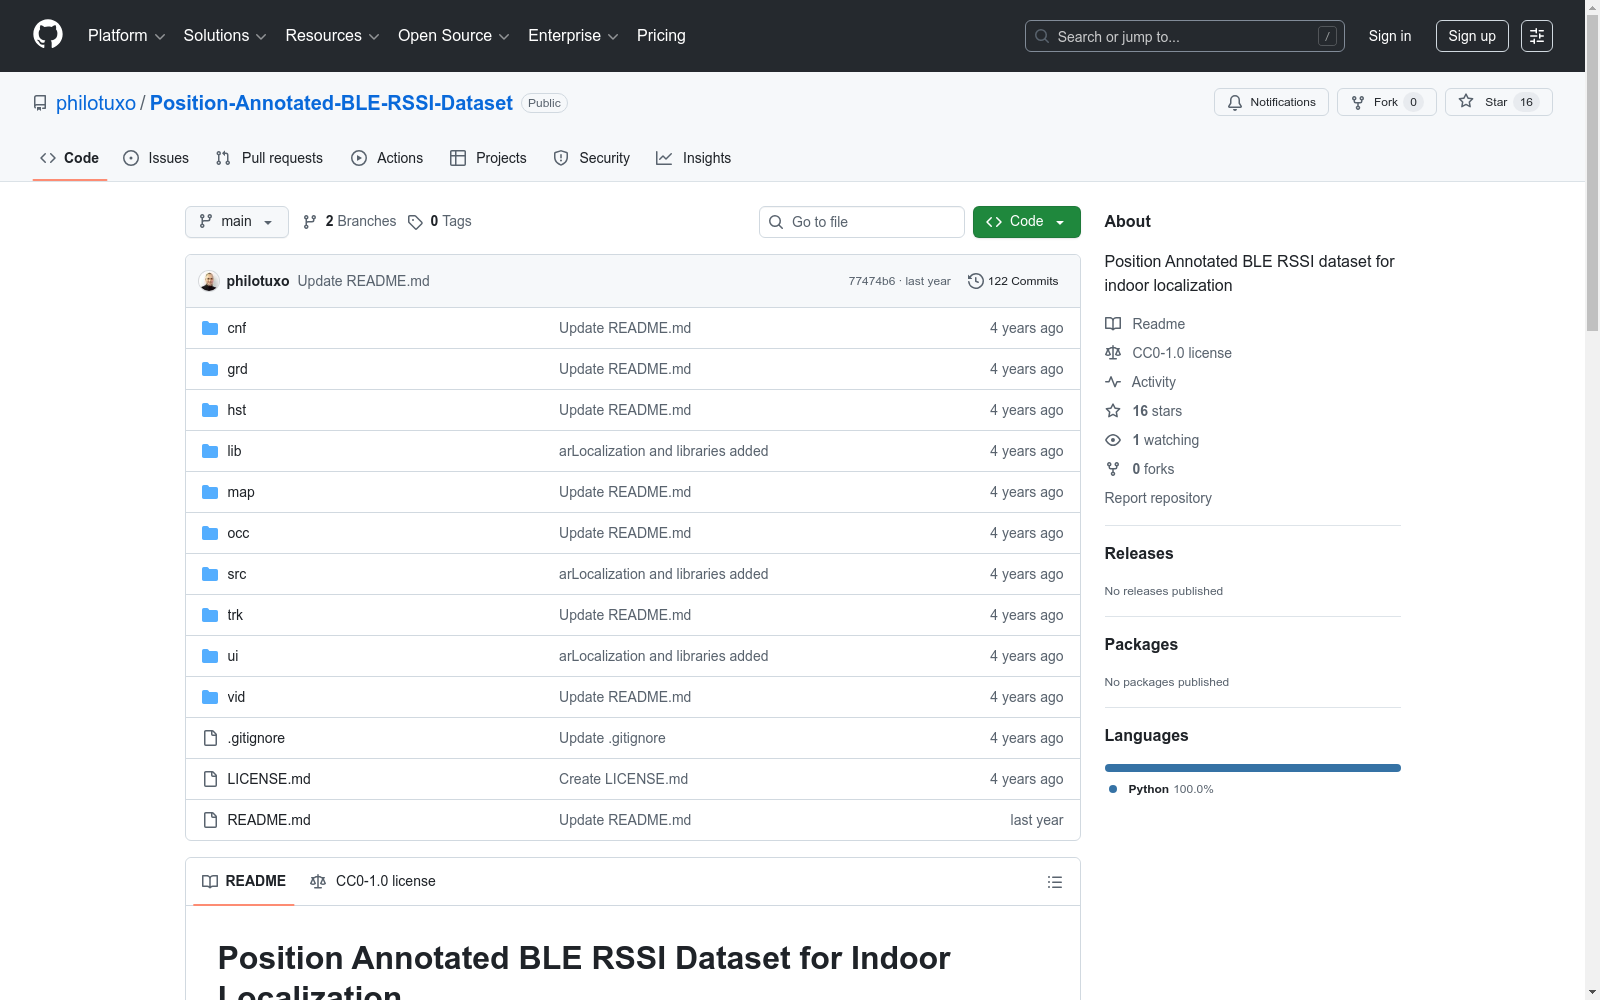
Task: Open 'arLocalization and libraries added' for lib
Action: [x=664, y=451]
